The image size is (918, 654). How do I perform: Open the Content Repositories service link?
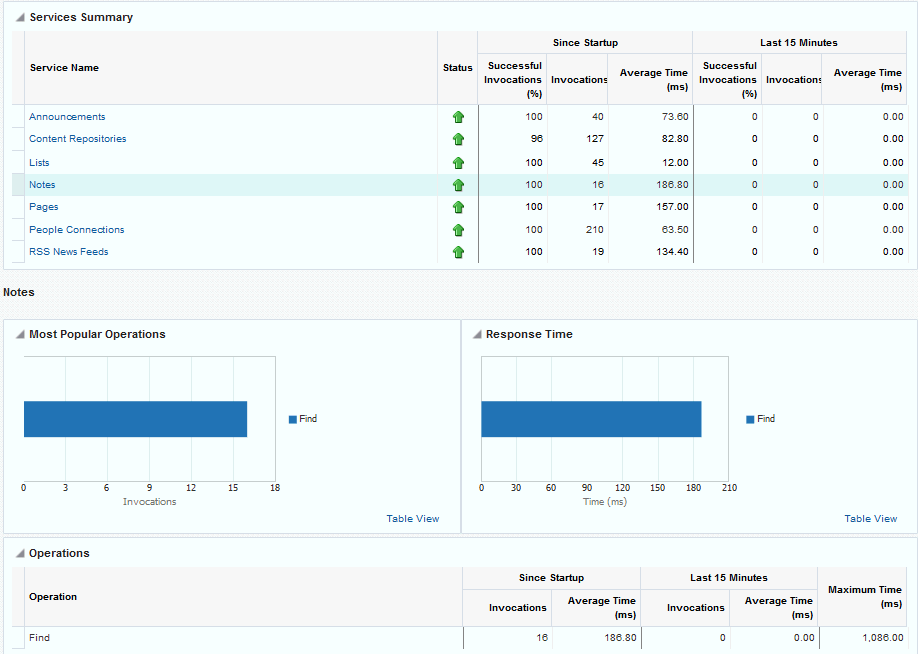pyautogui.click(x=77, y=139)
